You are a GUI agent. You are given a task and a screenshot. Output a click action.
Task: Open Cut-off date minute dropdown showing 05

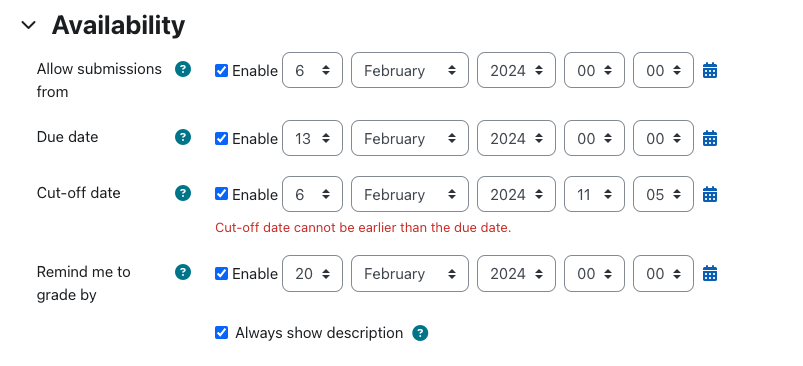[663, 194]
